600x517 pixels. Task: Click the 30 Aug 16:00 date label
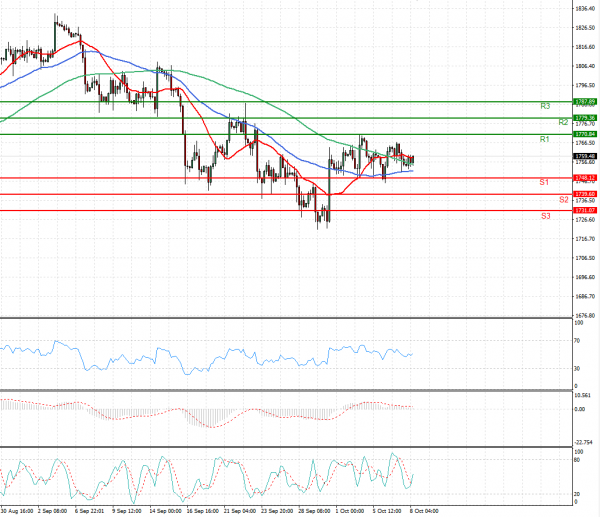17,511
